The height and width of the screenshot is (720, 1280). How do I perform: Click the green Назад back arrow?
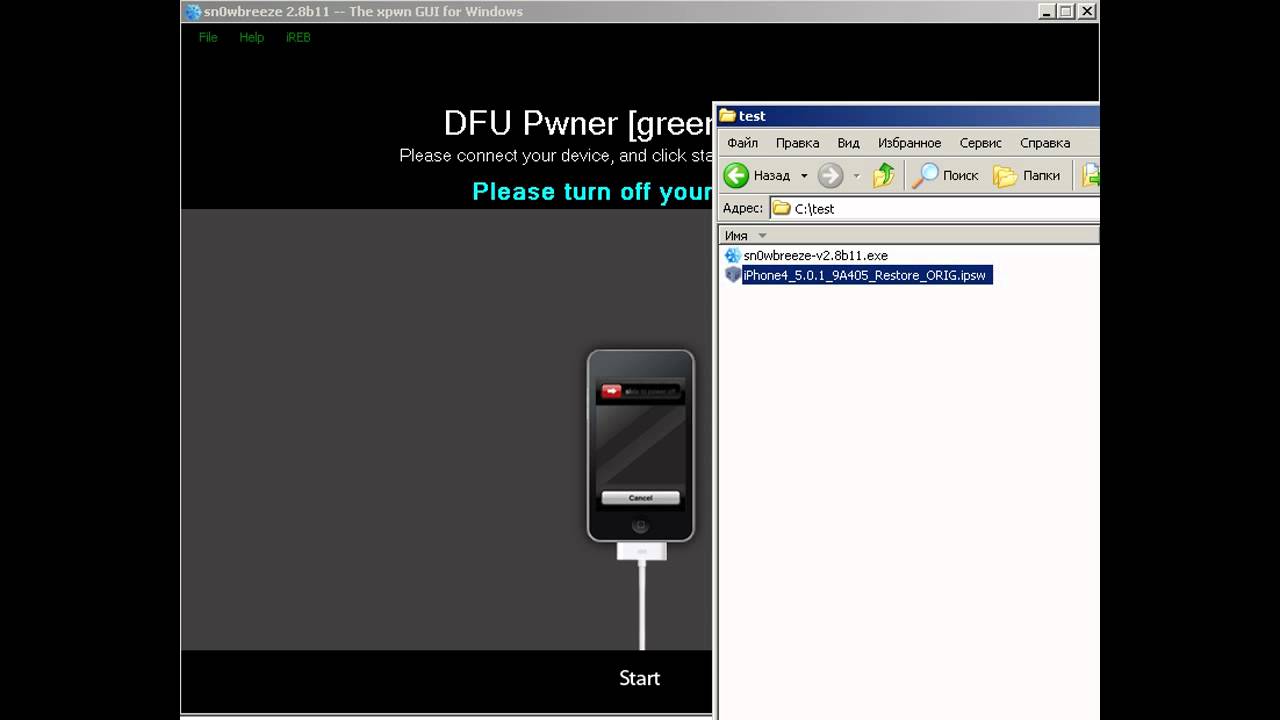click(x=736, y=176)
